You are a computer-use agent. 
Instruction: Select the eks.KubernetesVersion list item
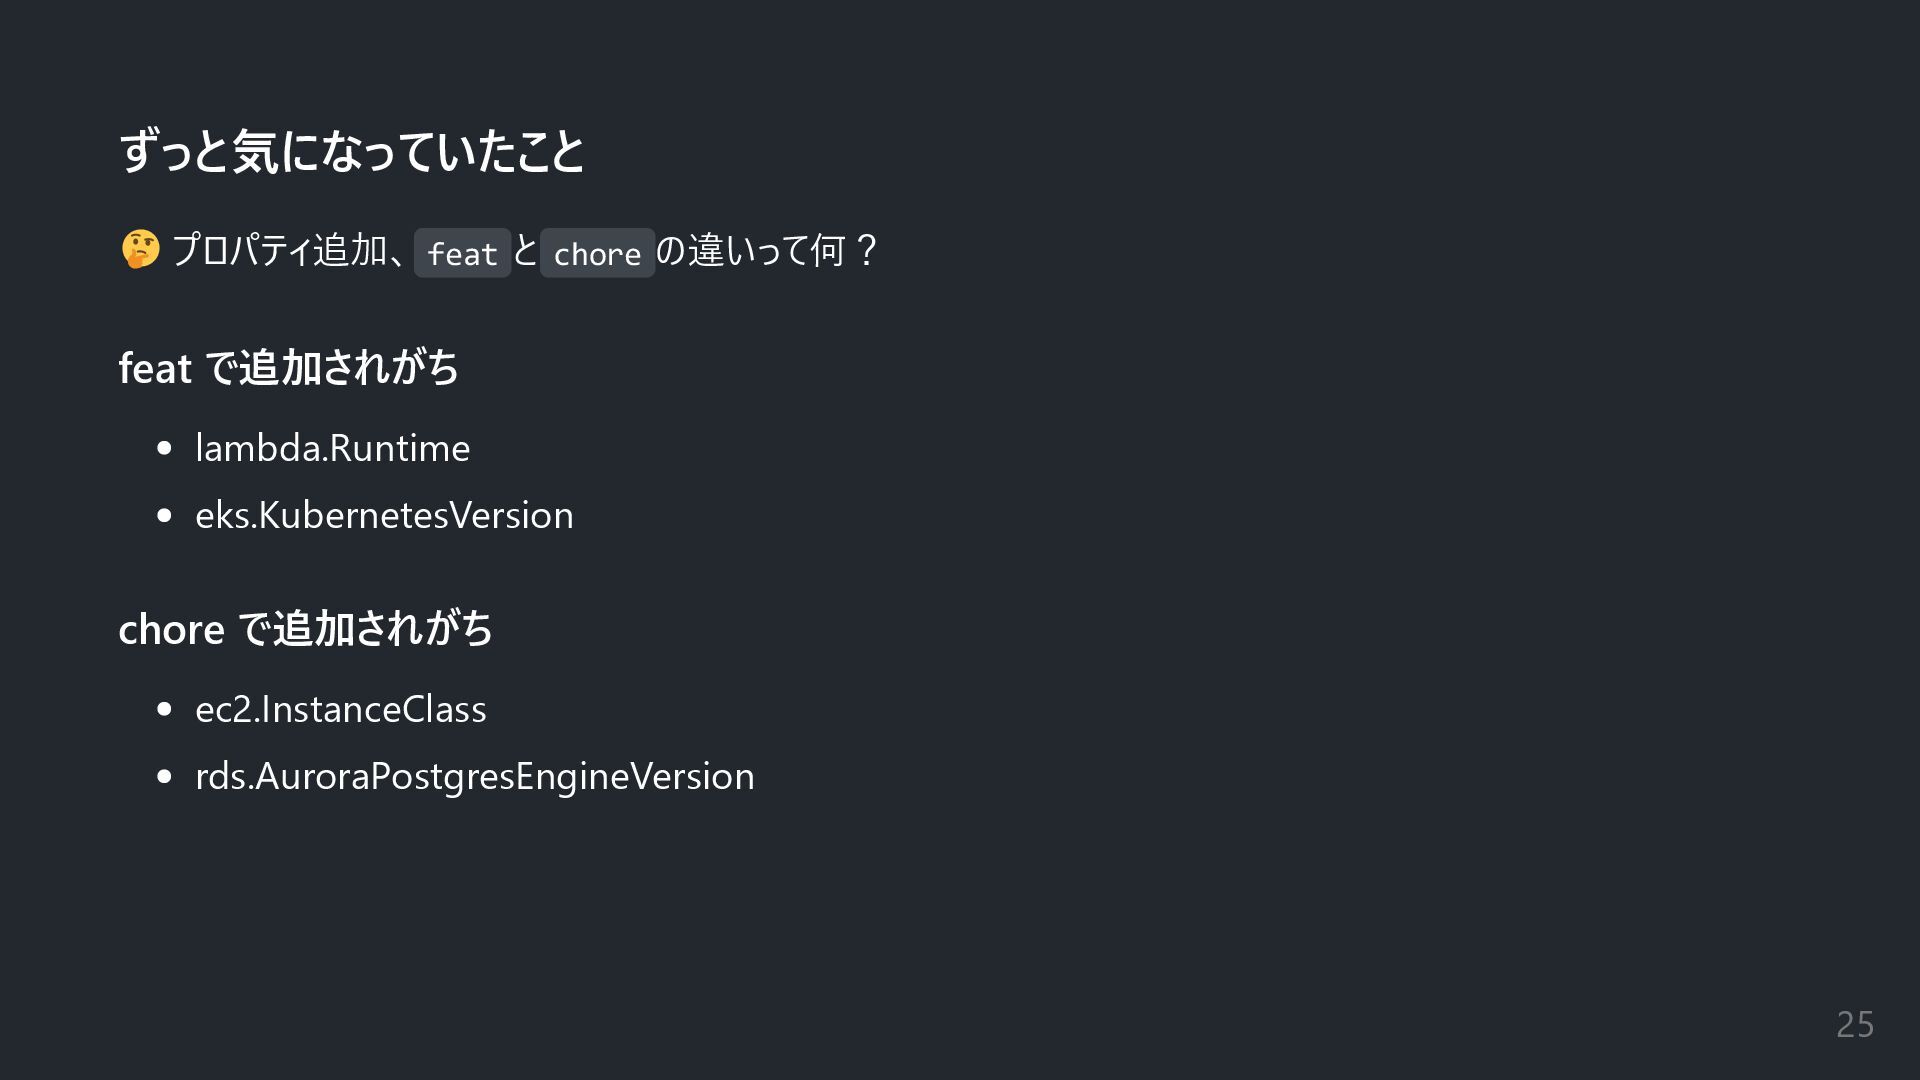coord(384,515)
